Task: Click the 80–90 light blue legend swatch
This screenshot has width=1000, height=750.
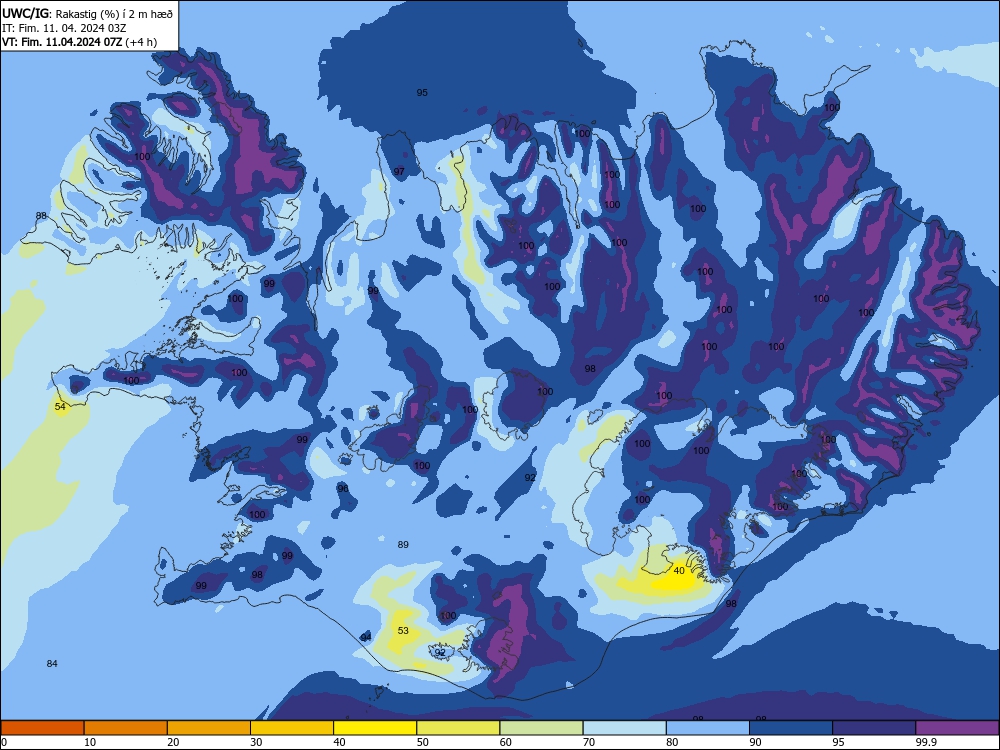Action: pyautogui.click(x=708, y=728)
